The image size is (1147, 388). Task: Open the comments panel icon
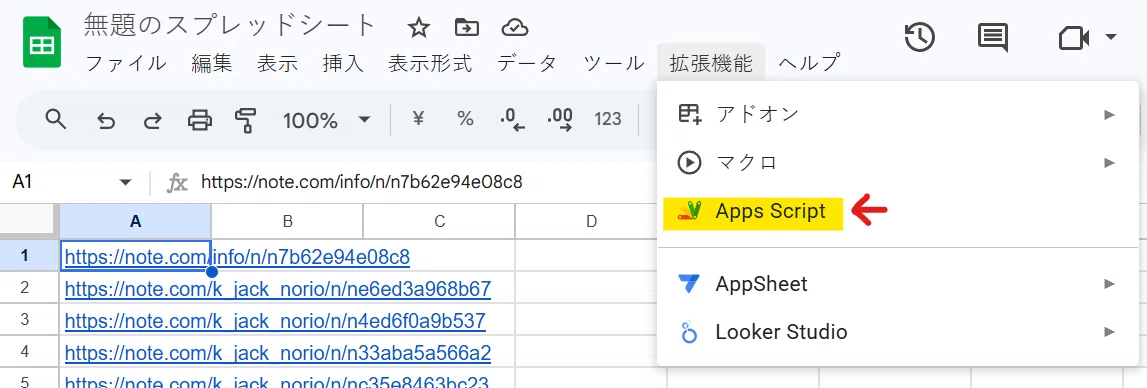pos(993,37)
